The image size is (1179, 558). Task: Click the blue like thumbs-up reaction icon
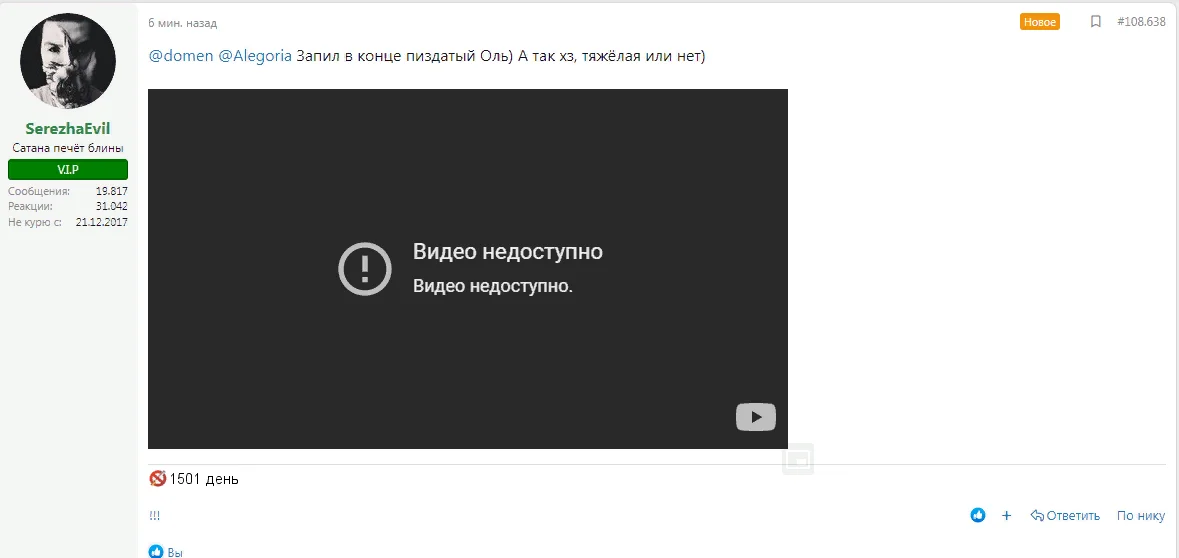click(x=977, y=515)
